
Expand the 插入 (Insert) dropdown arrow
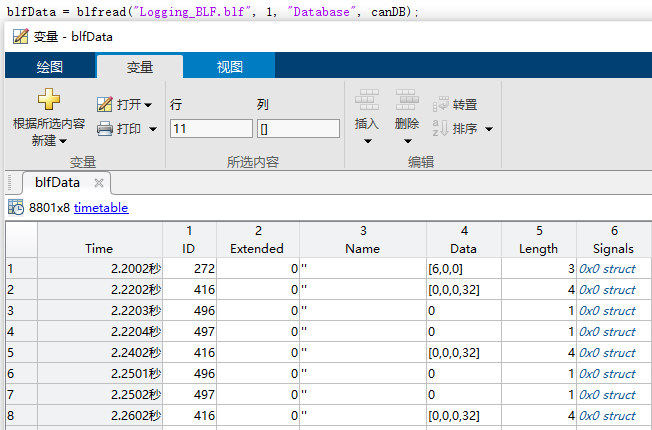[368, 141]
